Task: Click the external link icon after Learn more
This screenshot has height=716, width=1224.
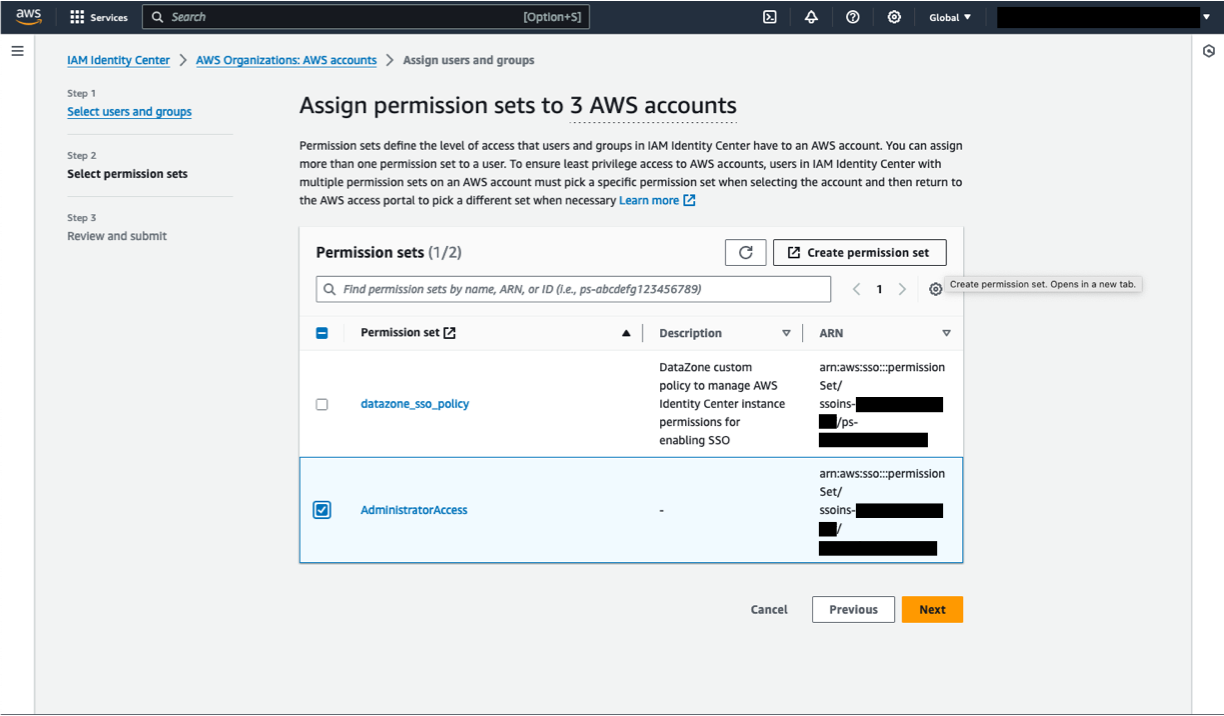Action: (689, 201)
